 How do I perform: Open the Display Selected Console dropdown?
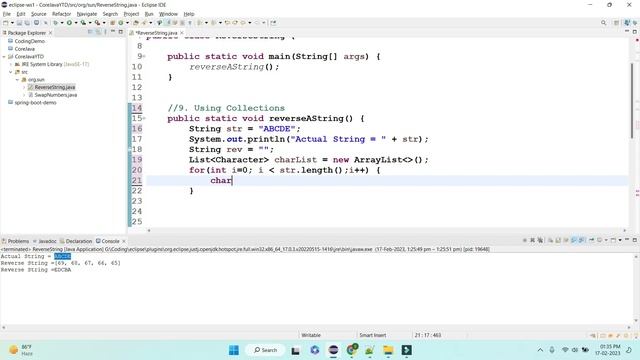pyautogui.click(x=606, y=240)
